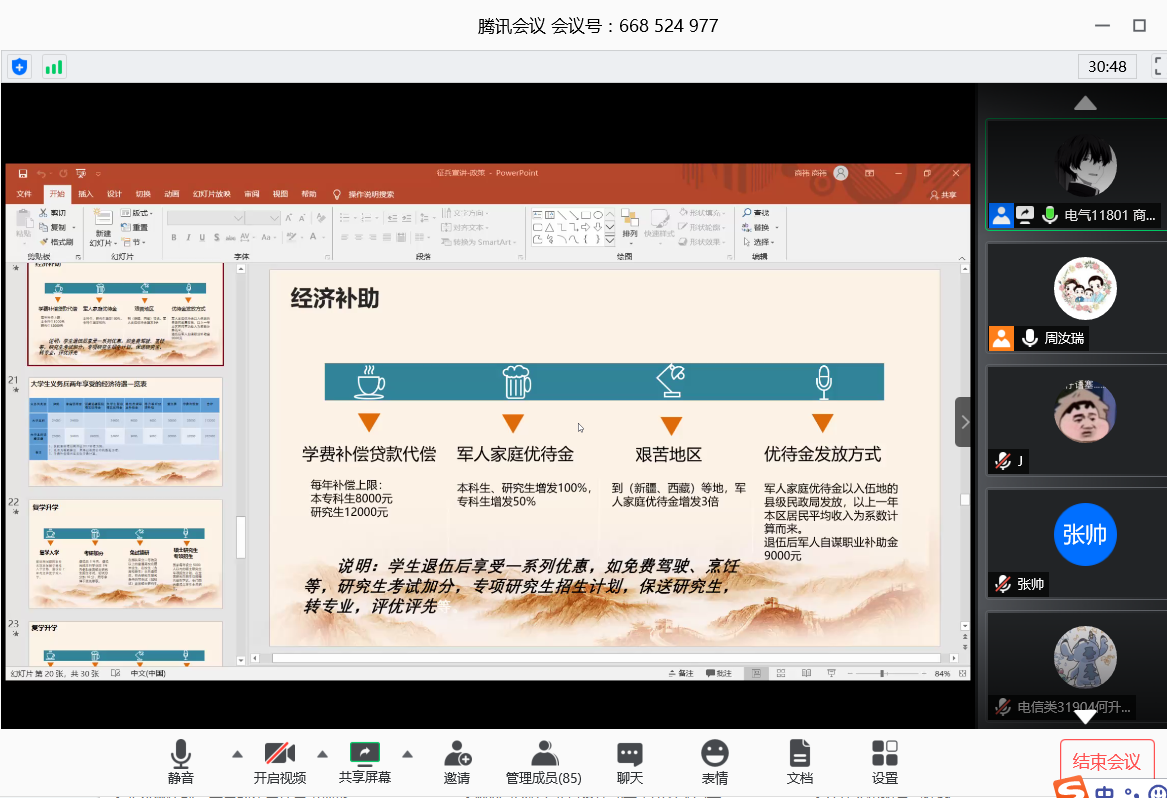The height and width of the screenshot is (798, 1167).
Task: Open the 设置 settings icon
Action: (x=884, y=762)
